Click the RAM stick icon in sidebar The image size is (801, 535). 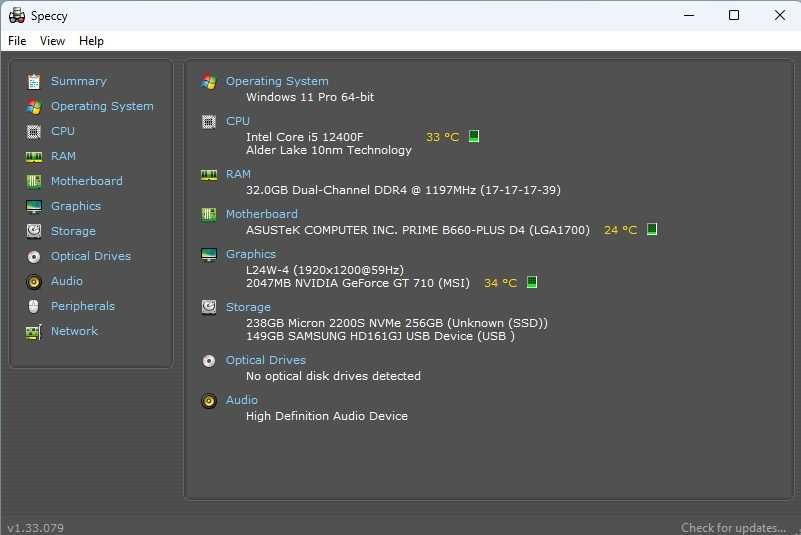coord(34,156)
